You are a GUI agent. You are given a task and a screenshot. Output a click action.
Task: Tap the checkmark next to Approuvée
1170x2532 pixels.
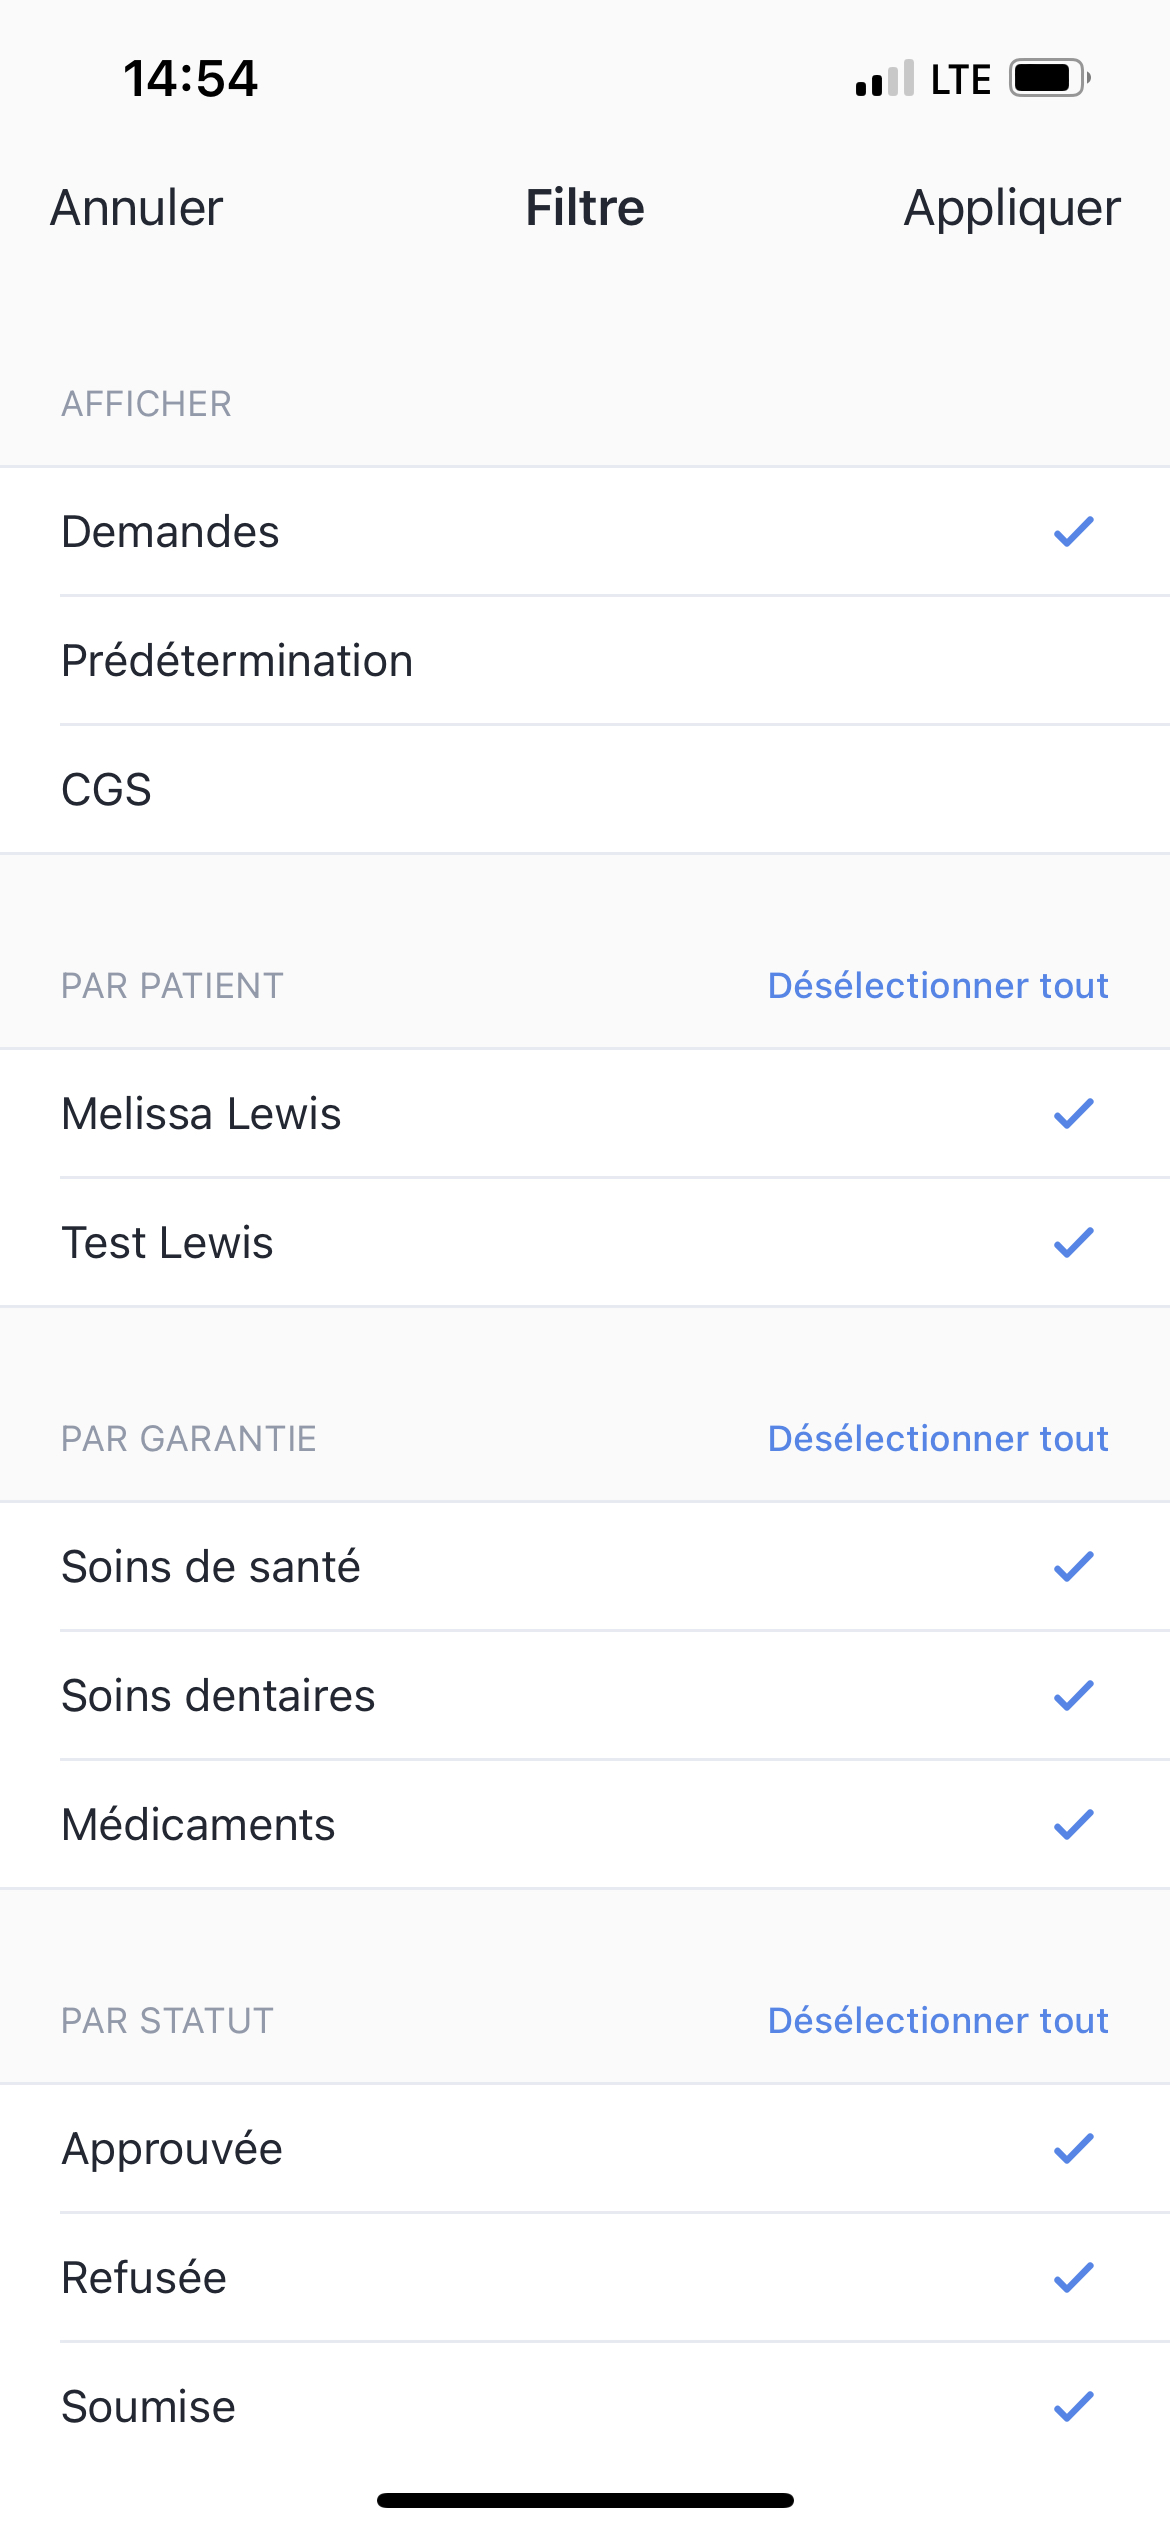point(1073,2149)
